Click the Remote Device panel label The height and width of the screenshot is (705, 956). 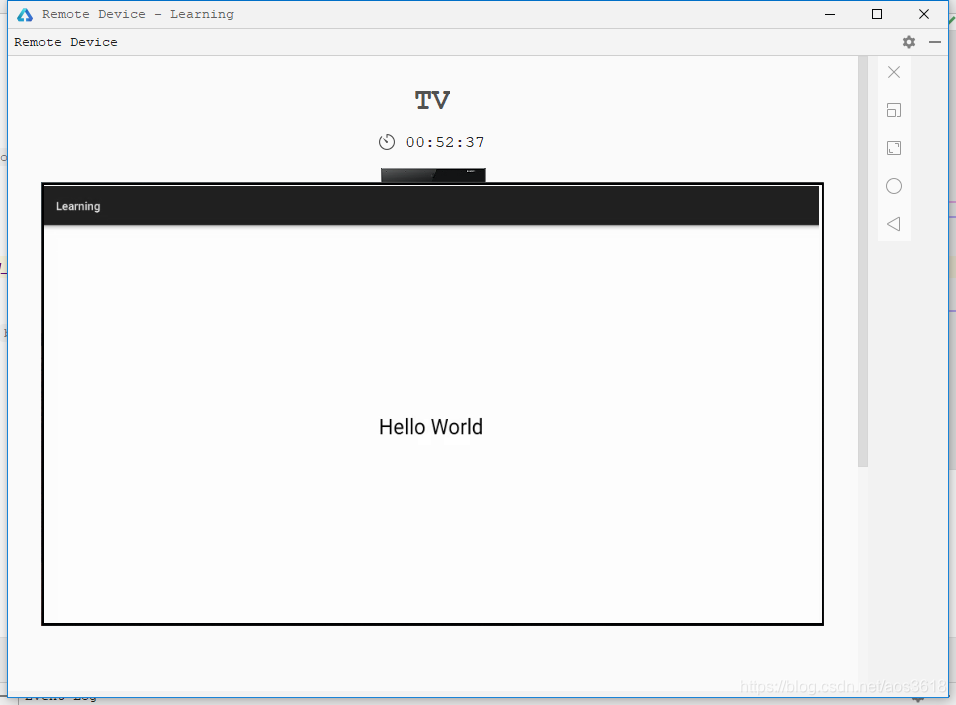(66, 42)
